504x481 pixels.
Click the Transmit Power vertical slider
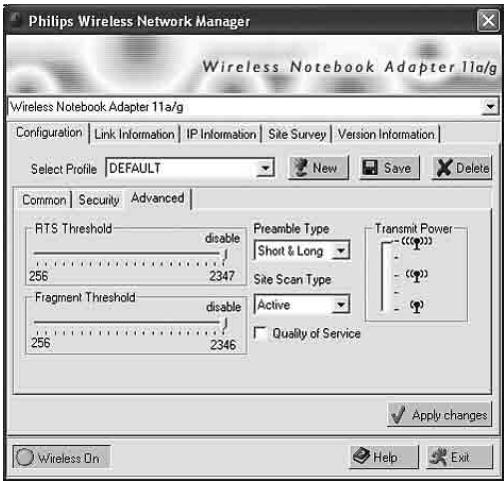(386, 276)
